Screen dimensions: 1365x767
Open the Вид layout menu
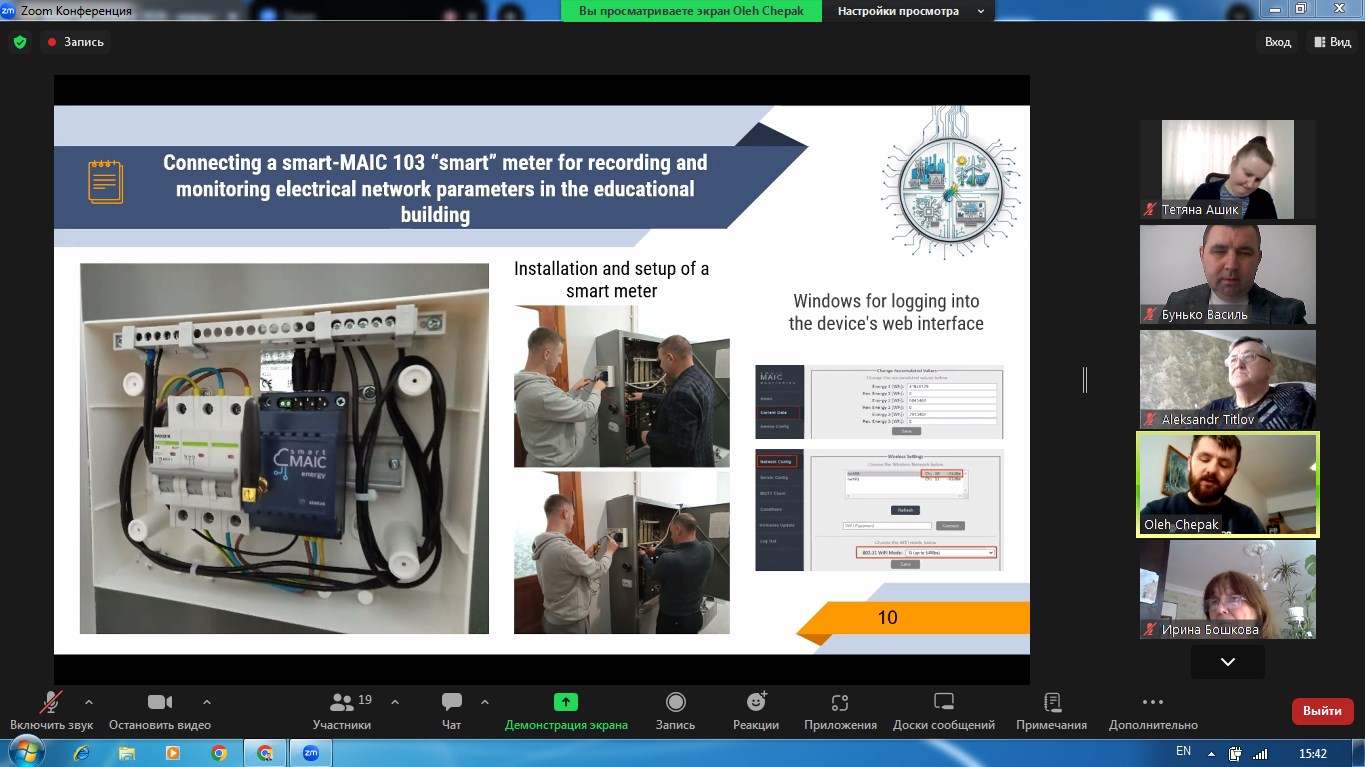coord(1332,42)
